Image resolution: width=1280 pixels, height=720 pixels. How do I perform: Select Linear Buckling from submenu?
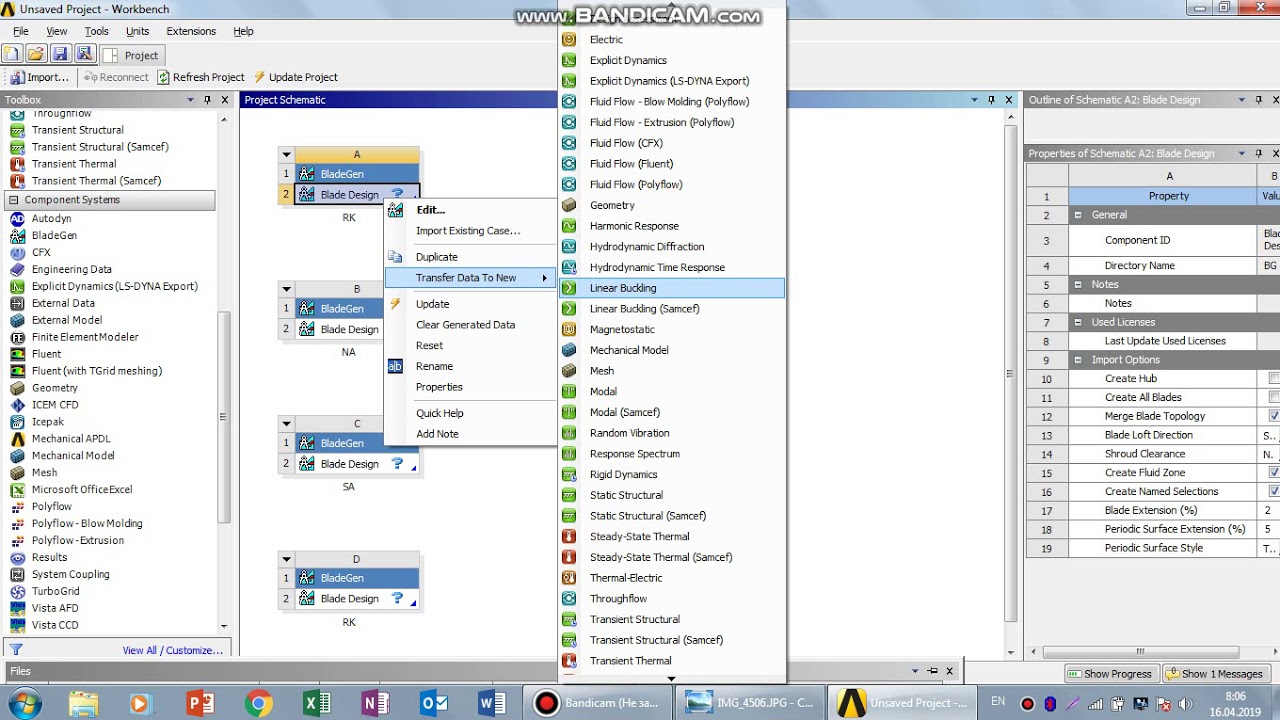point(672,288)
